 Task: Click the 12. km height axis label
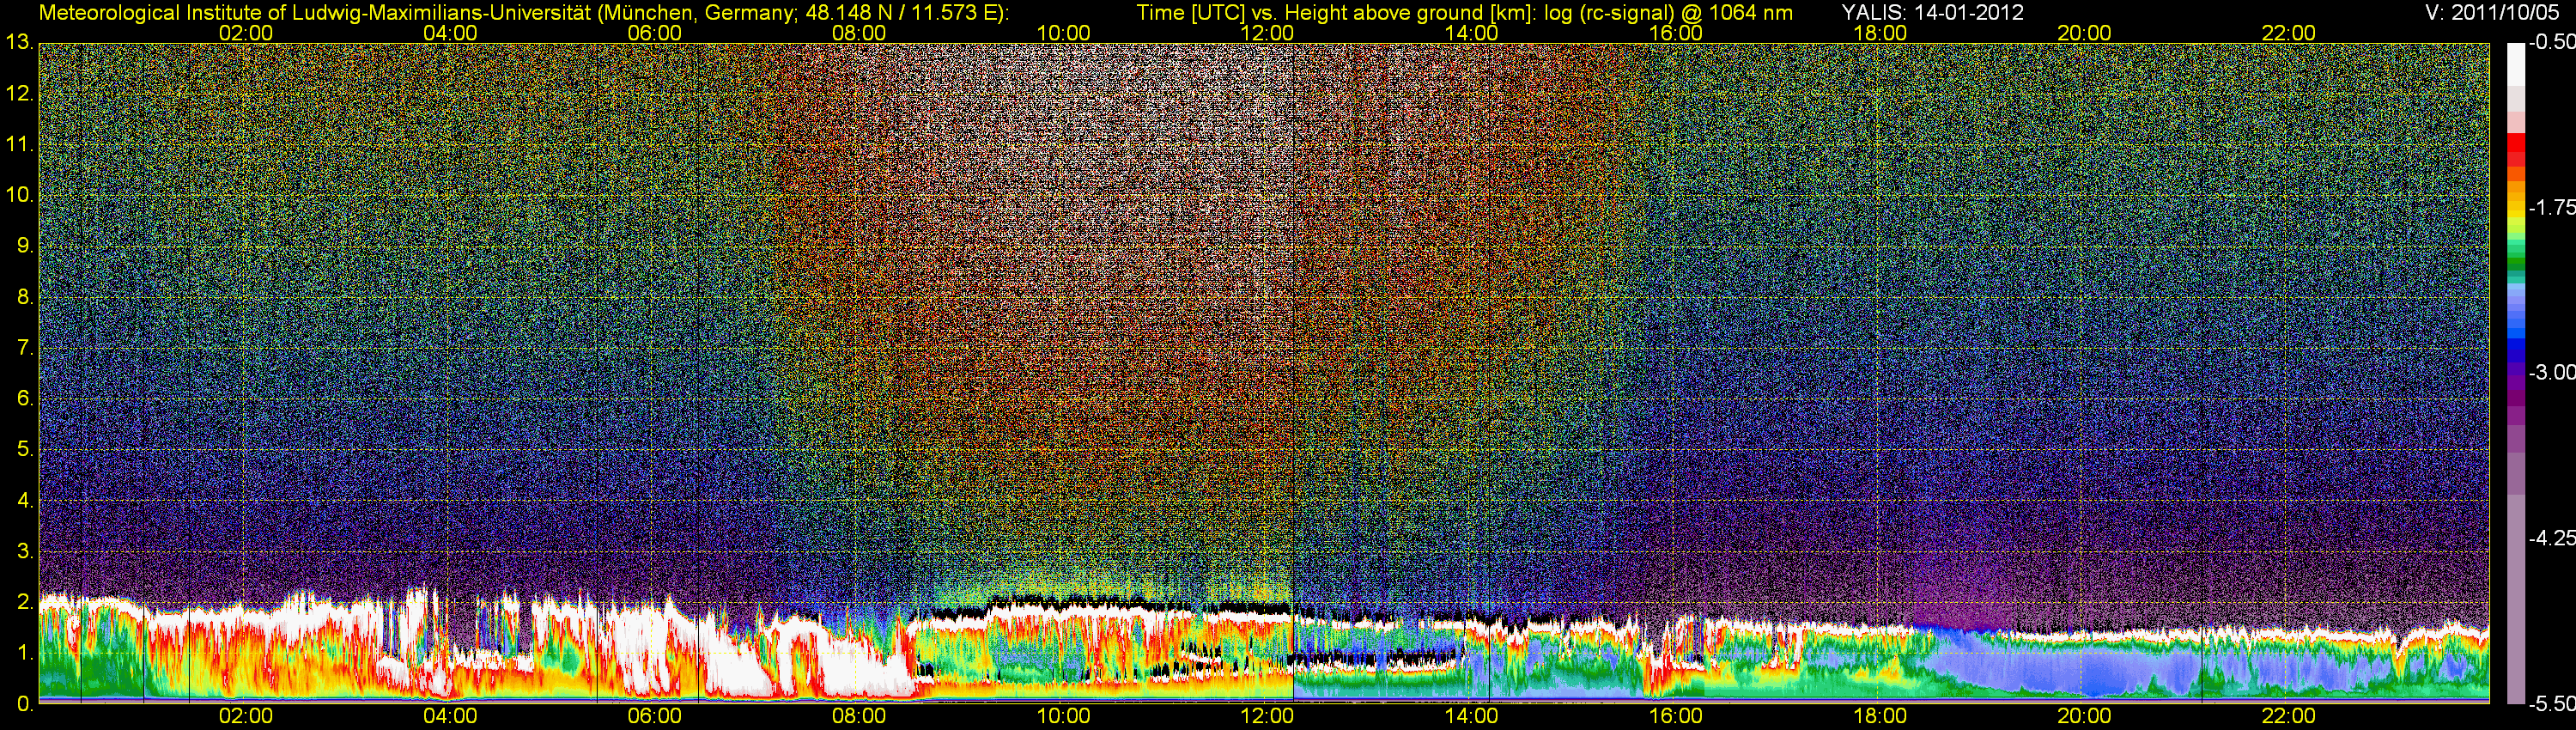click(19, 94)
